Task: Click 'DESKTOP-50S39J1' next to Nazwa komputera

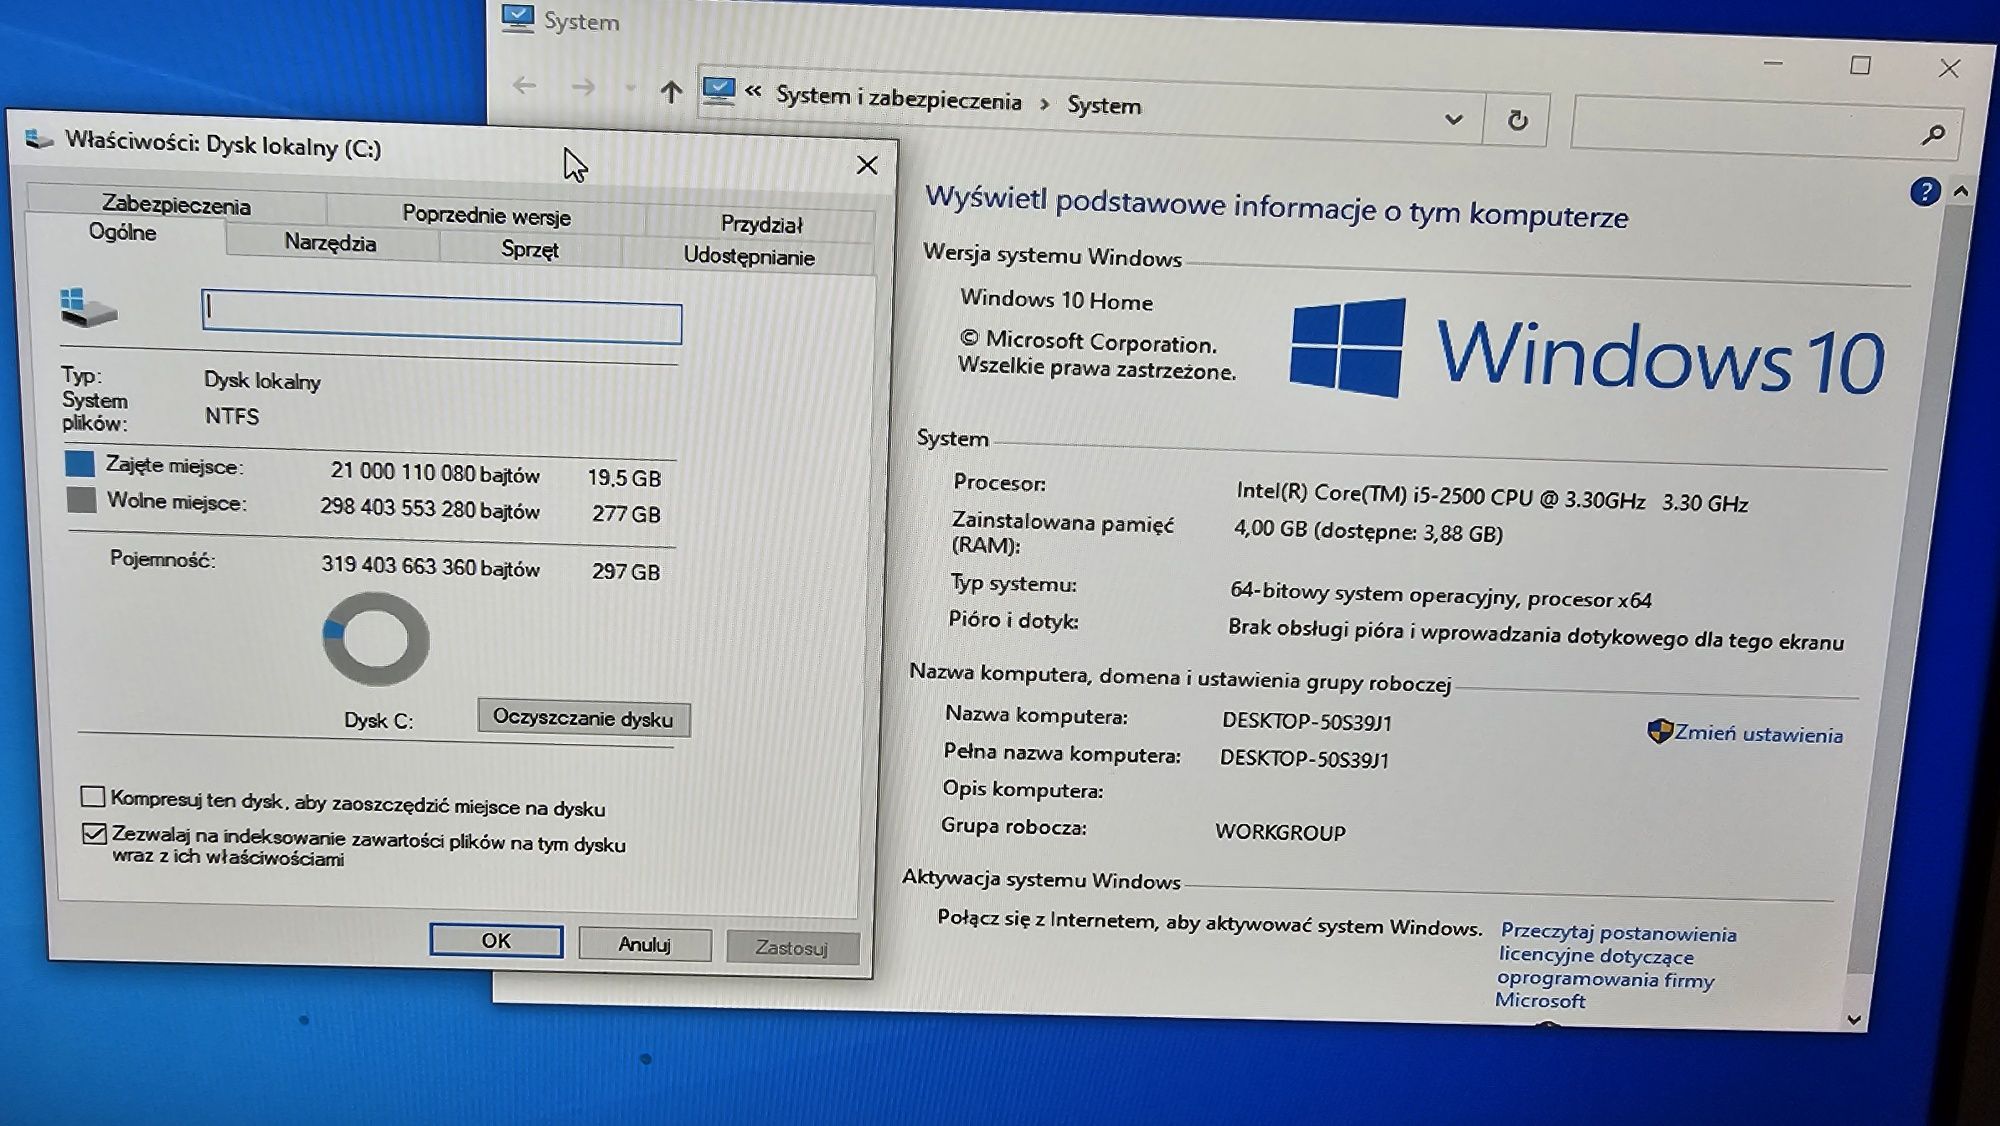Action: (x=1306, y=721)
